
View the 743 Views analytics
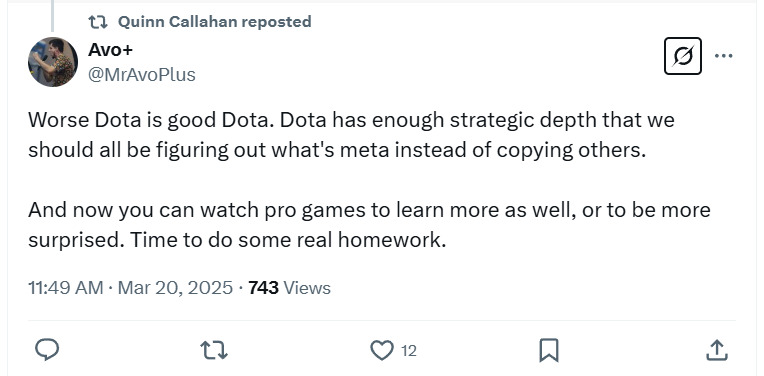289,288
